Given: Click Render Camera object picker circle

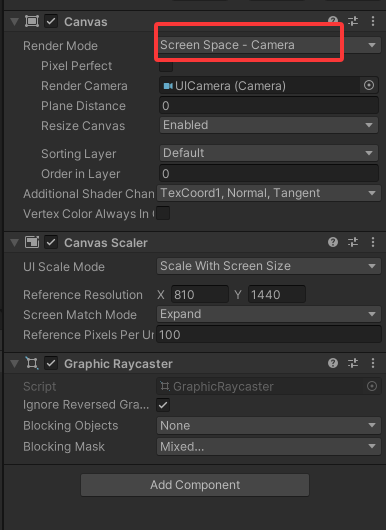Looking at the screenshot, I should pos(369,85).
